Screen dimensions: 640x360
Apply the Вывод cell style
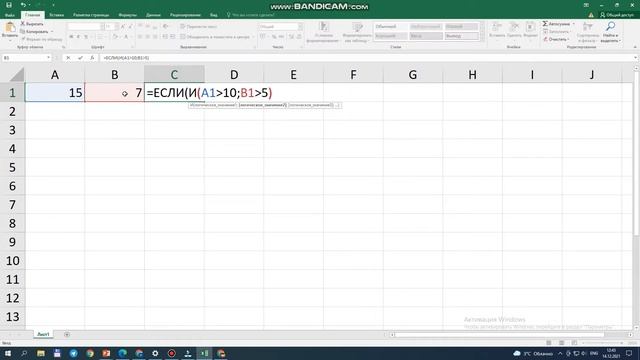pyautogui.click(x=461, y=36)
